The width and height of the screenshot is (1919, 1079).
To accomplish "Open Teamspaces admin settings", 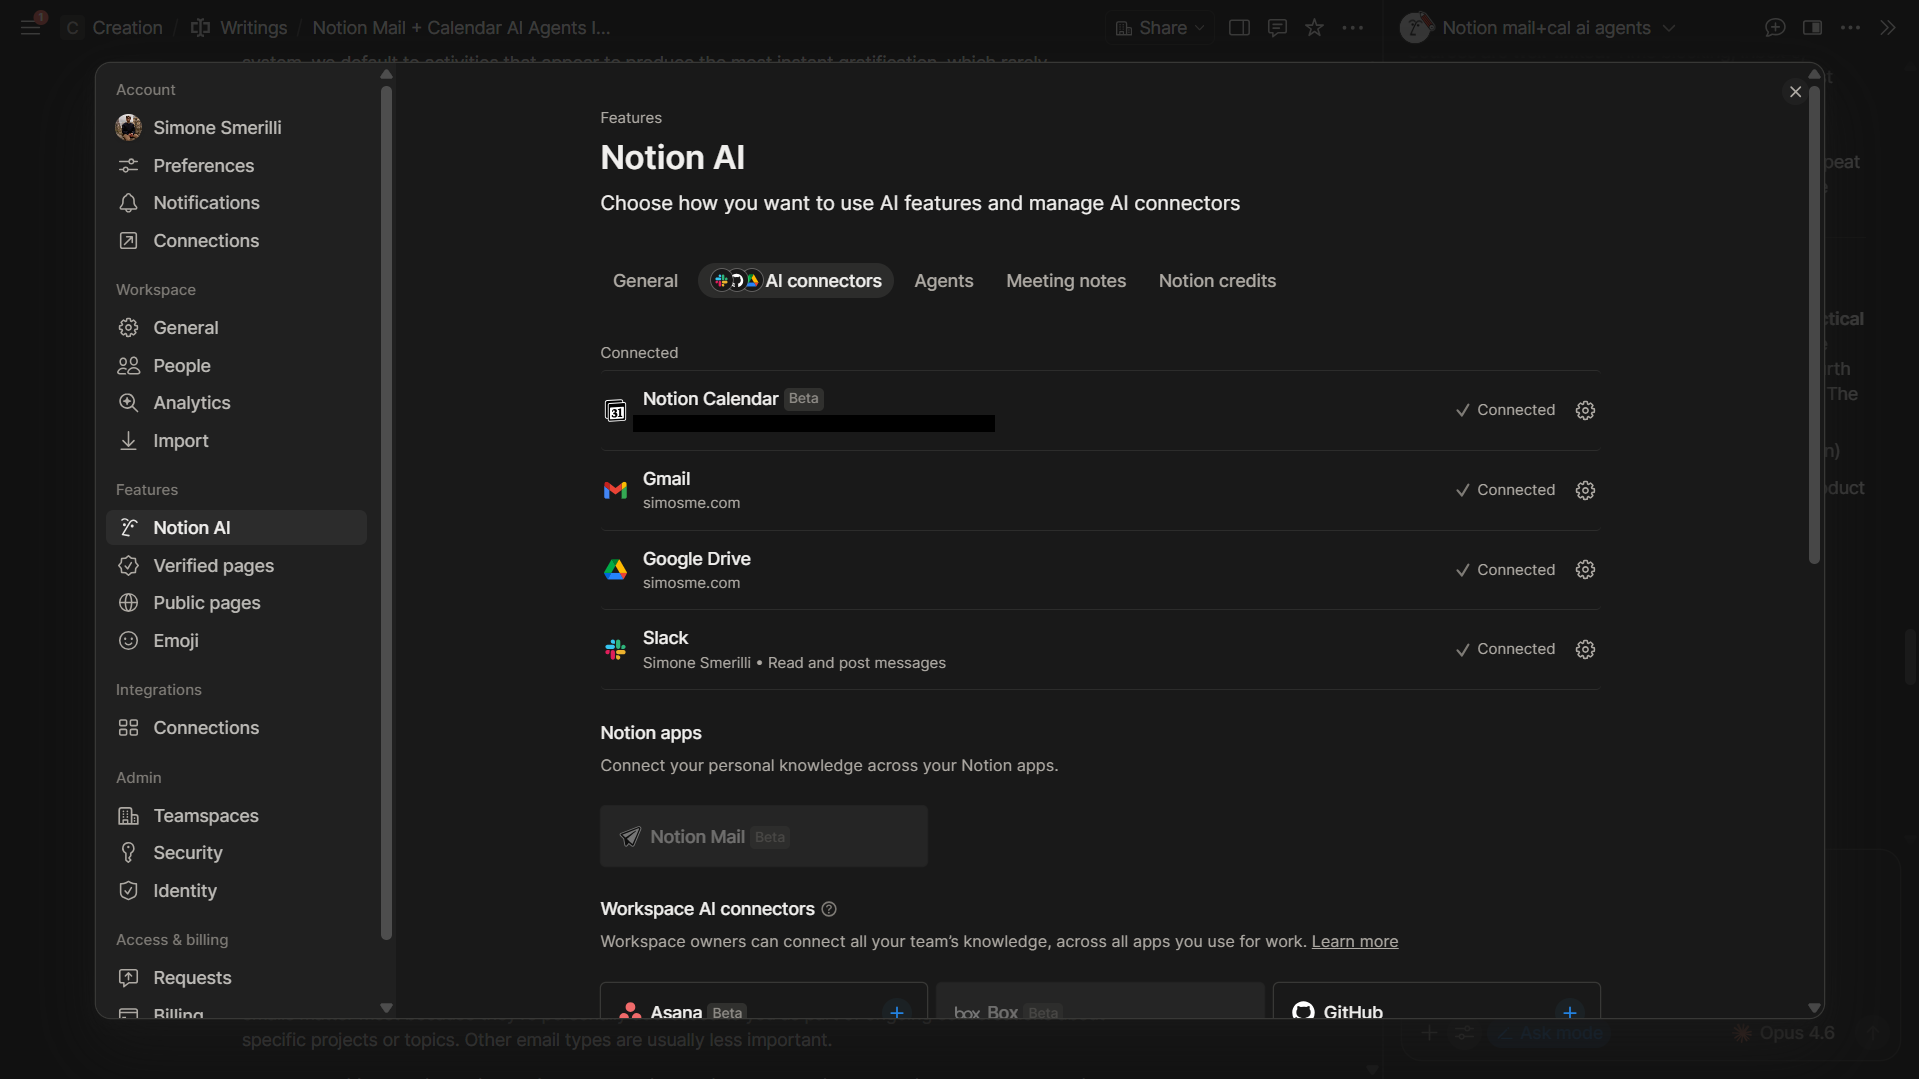I will [206, 815].
